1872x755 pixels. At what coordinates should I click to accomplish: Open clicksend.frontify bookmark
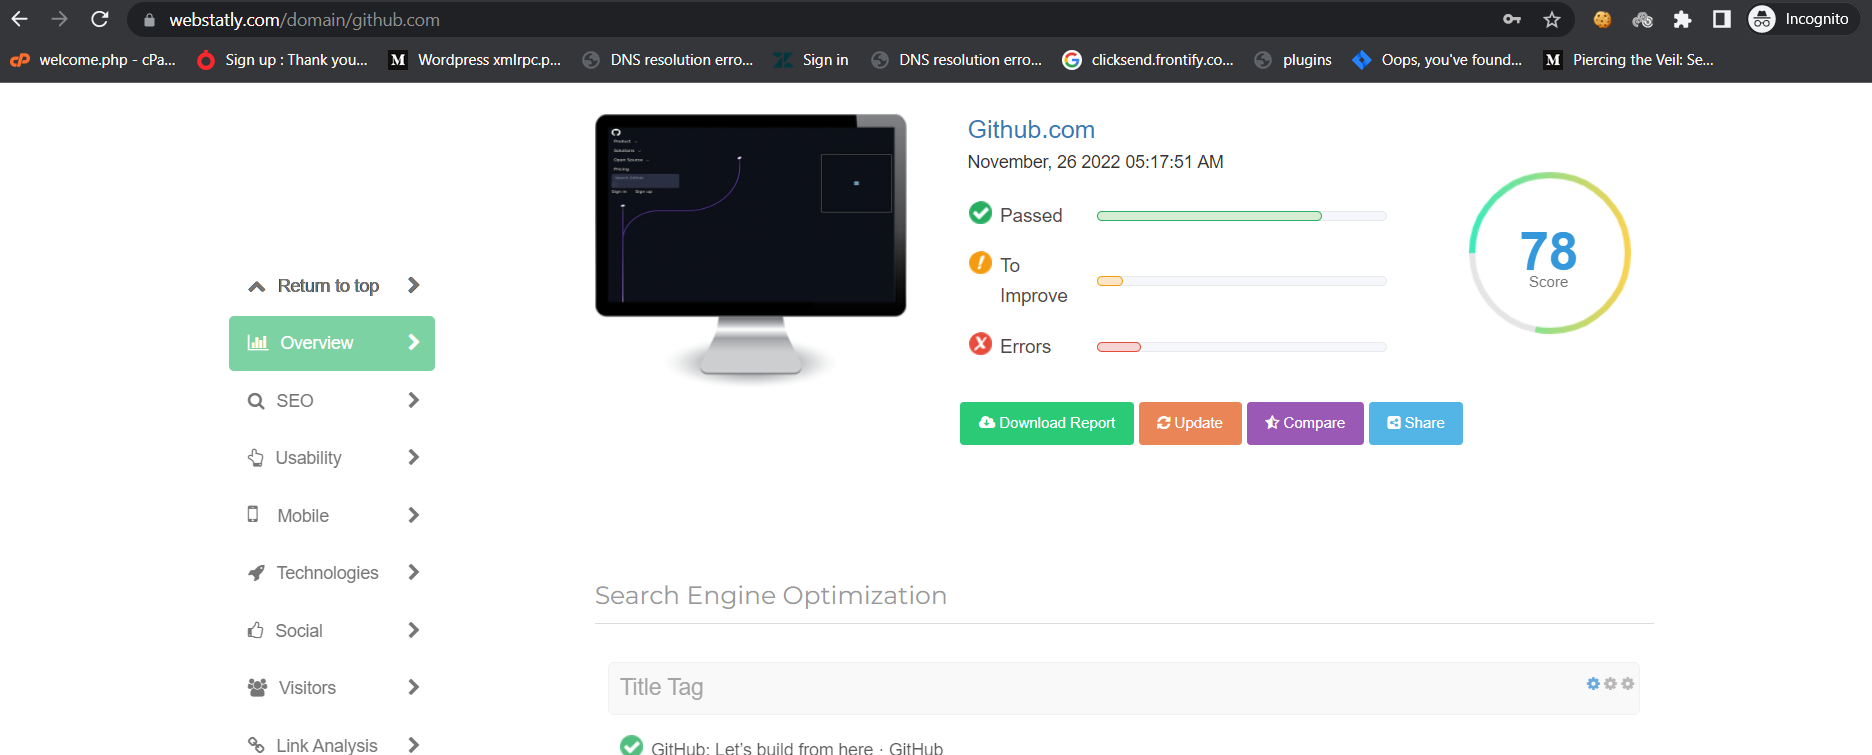[x=1148, y=60]
